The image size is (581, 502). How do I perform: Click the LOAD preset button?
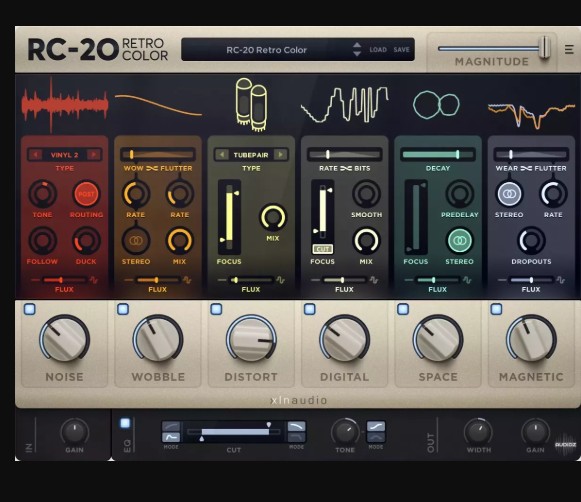click(378, 50)
